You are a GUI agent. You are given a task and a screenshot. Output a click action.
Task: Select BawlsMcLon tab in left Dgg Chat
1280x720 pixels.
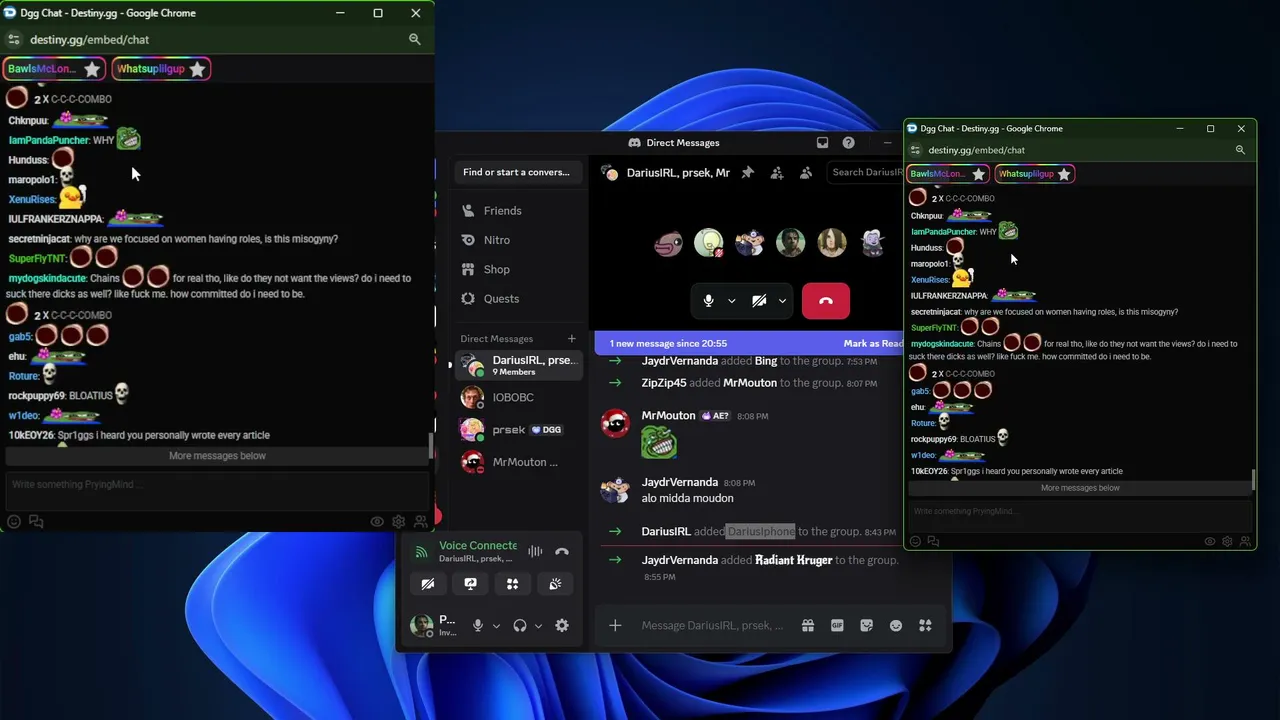[54, 69]
